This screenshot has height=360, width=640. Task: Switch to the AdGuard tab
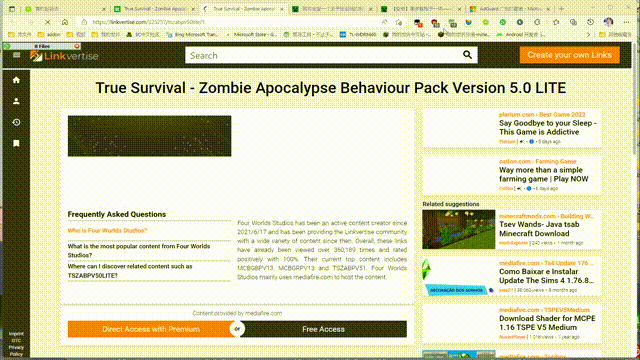pos(510,9)
